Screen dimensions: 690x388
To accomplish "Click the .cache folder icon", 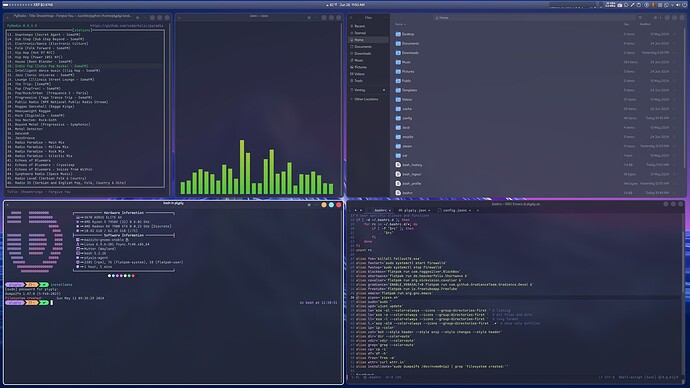I will coord(398,109).
